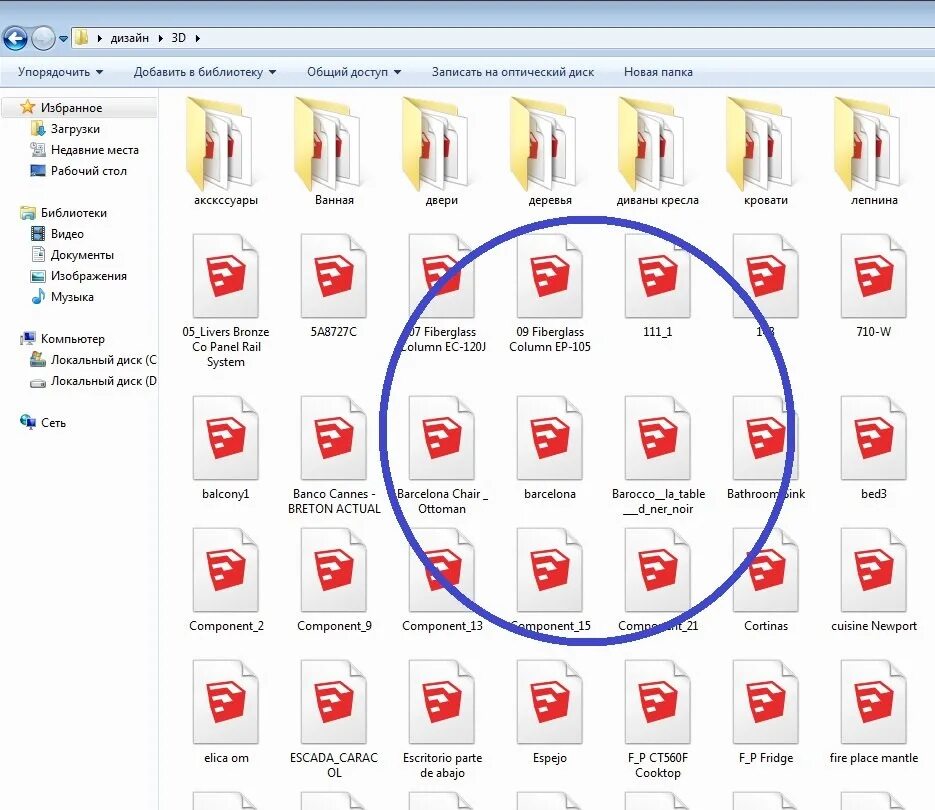Select the 'диваны кресла' folder

coord(658,152)
